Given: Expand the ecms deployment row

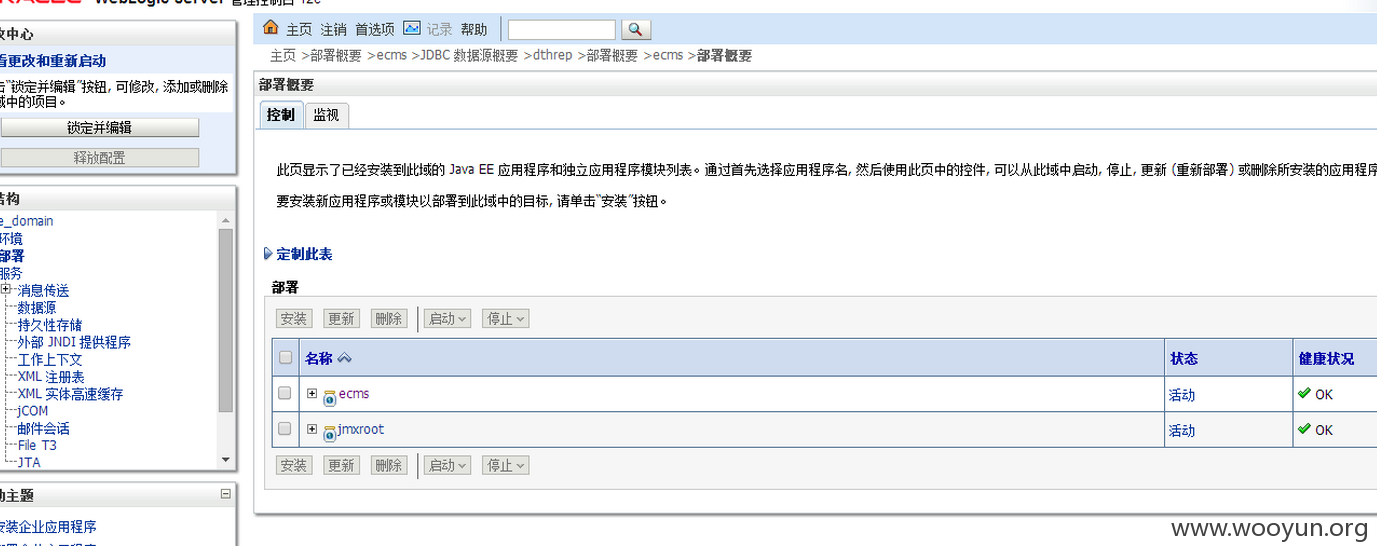Looking at the screenshot, I should tap(312, 394).
